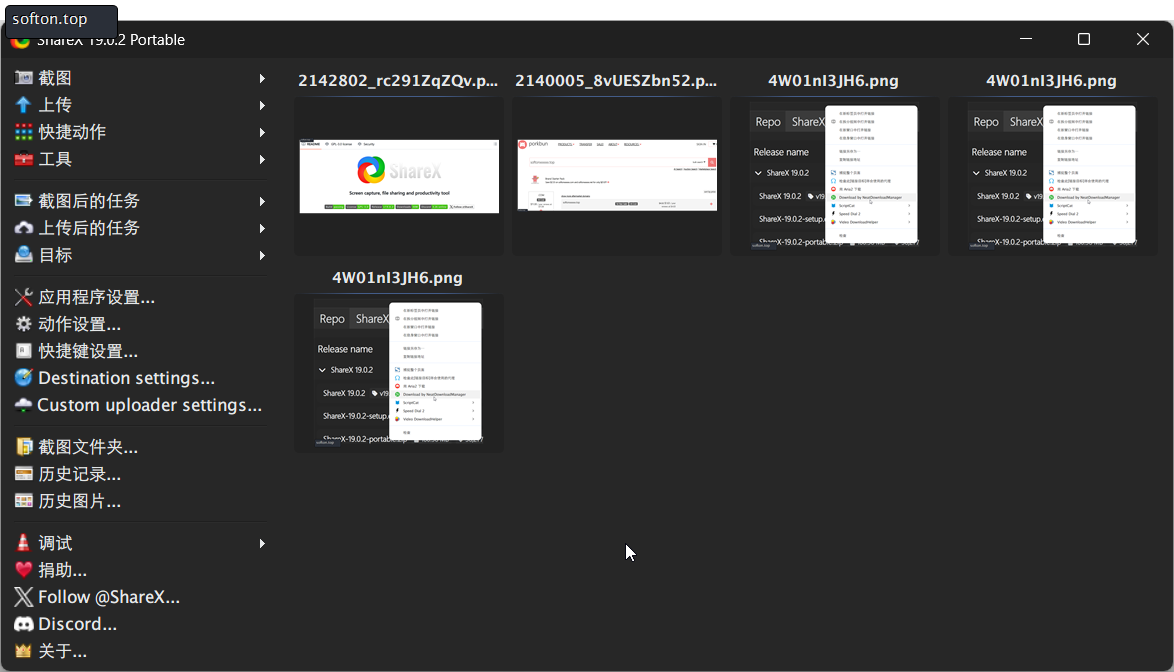Viewport: 1174px width, 672px height.
Task: Open the 截图后的任务 menu item
Action: (x=140, y=201)
